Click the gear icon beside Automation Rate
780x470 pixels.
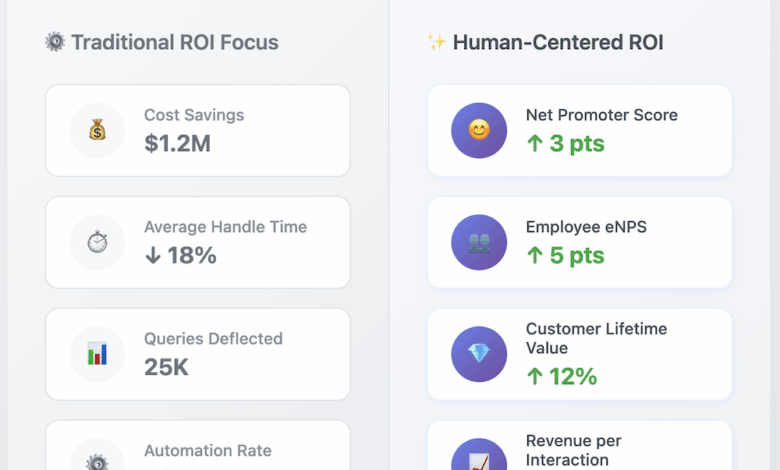coord(97,461)
